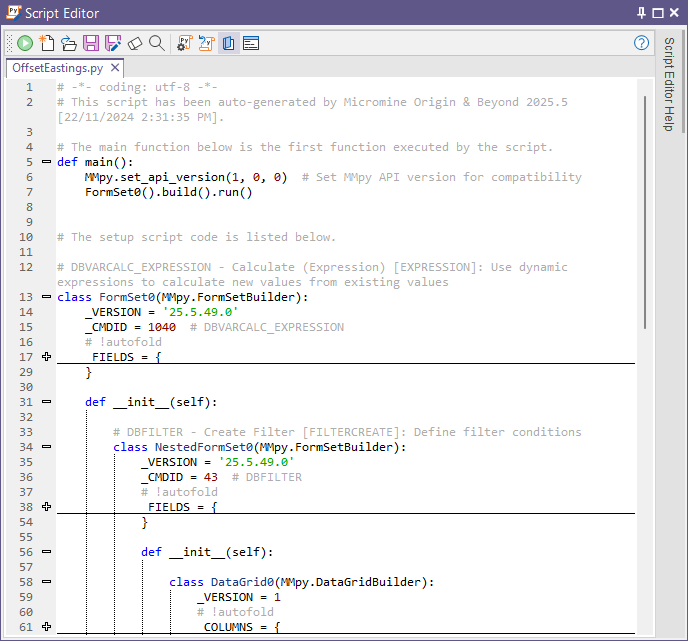Collapse the class NestedFormSet0 block

pyautogui.click(x=47, y=447)
